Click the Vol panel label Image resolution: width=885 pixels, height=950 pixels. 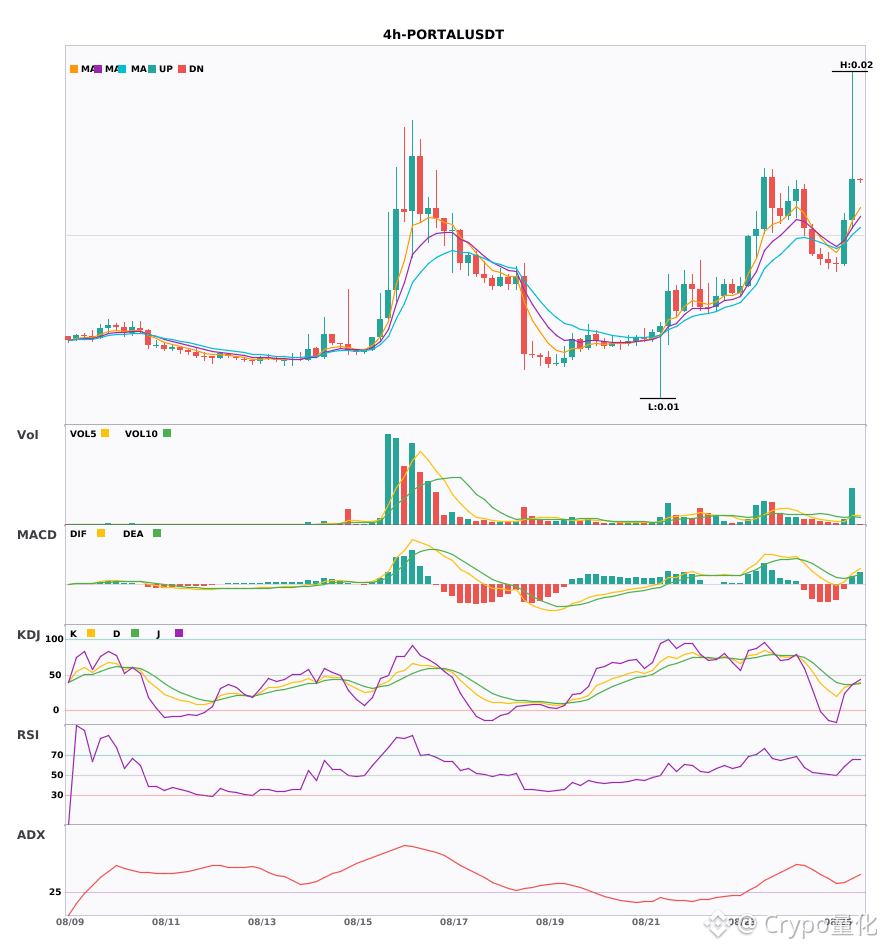tap(27, 434)
